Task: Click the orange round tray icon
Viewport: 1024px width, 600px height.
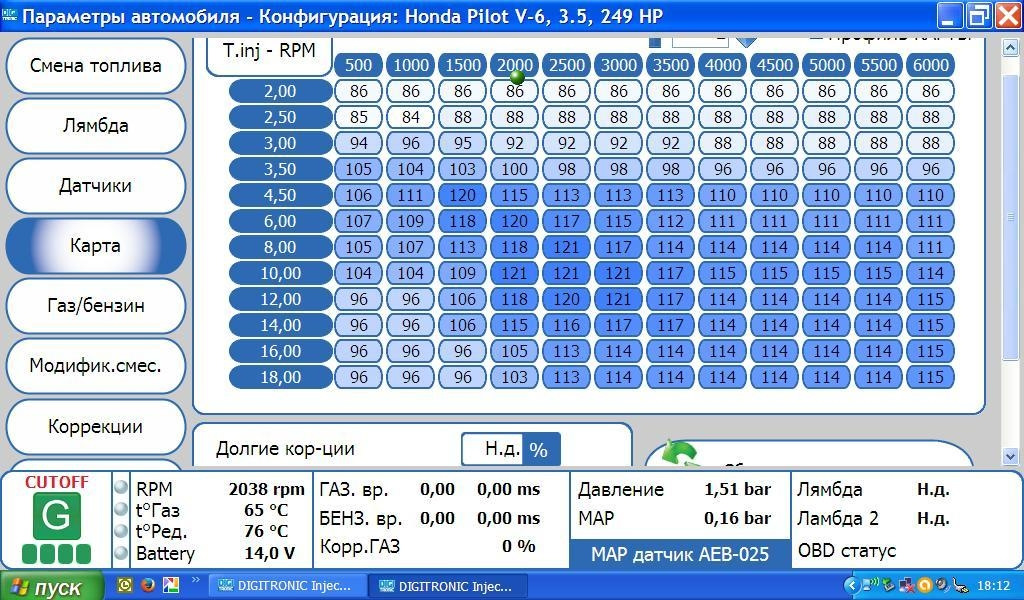Action: point(925,585)
